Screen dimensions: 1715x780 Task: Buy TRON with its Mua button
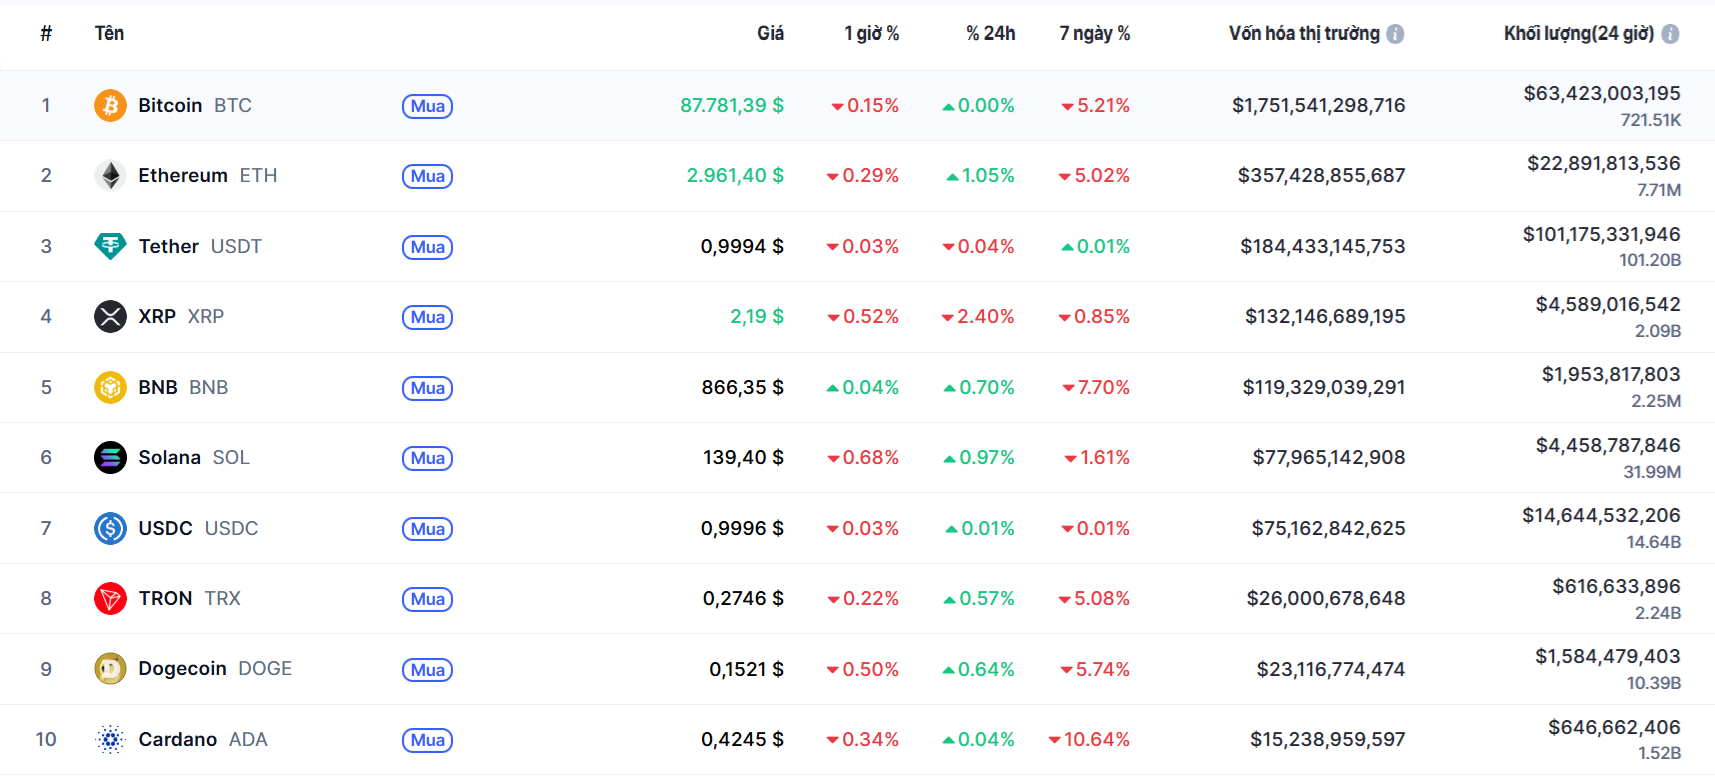[x=428, y=599]
